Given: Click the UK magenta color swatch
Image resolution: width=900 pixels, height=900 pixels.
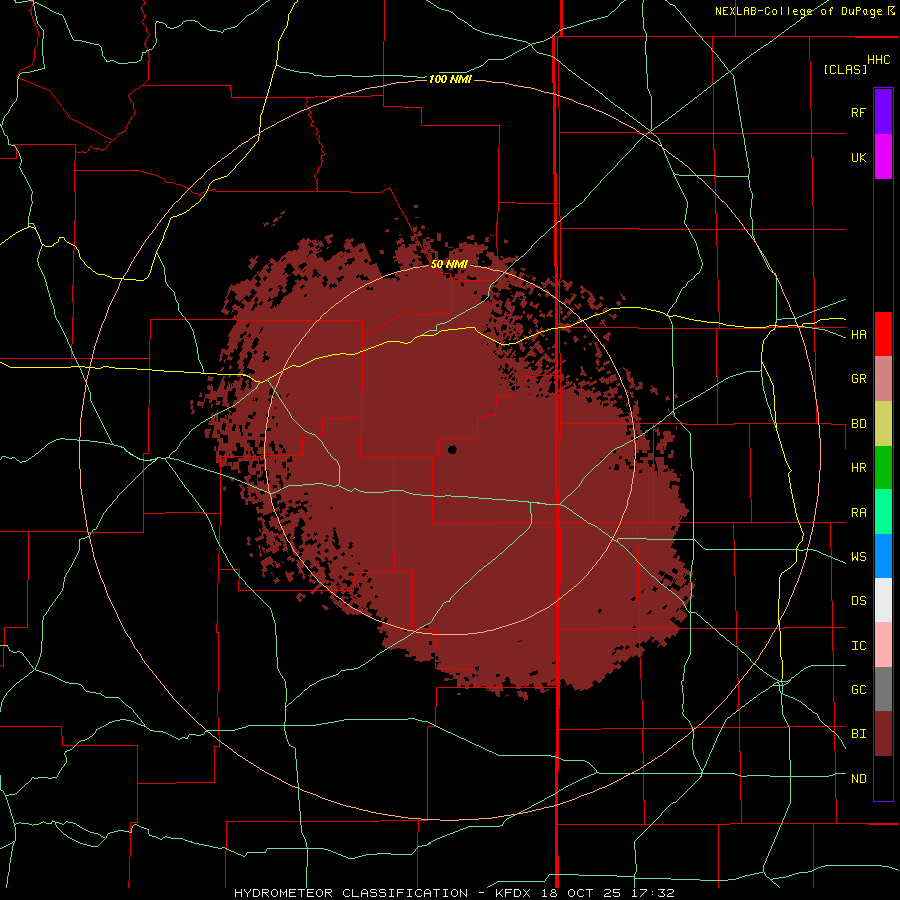Looking at the screenshot, I should pos(883,157).
